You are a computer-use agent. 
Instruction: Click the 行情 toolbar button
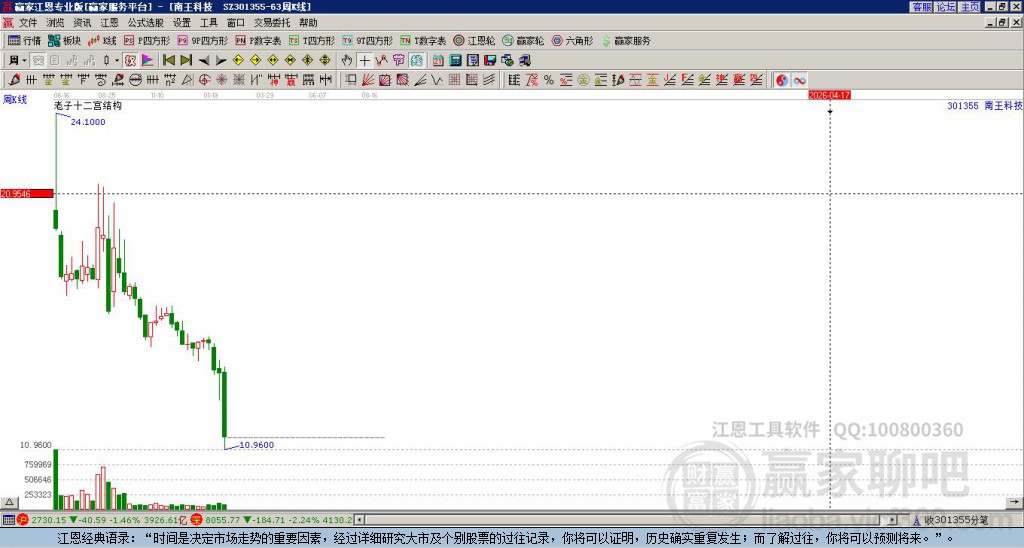tap(25, 40)
